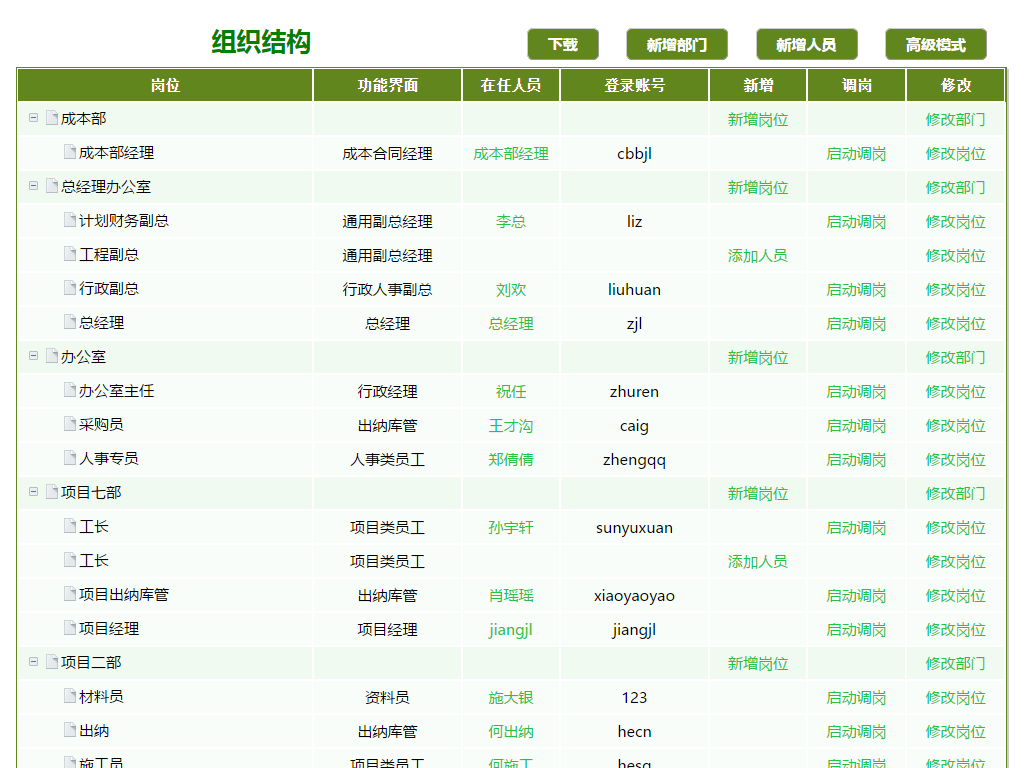Open the 刘欢 personnel link

(511, 289)
